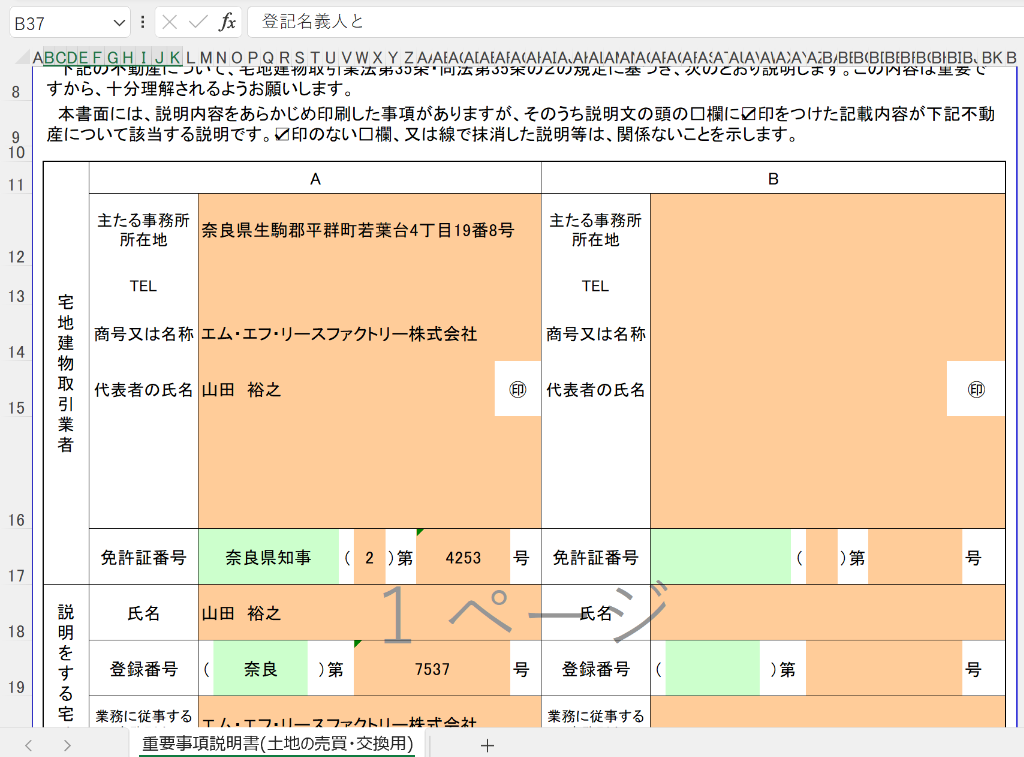Select the green 奈良県知事 license cell
This screenshot has width=1024, height=757.
click(x=268, y=558)
